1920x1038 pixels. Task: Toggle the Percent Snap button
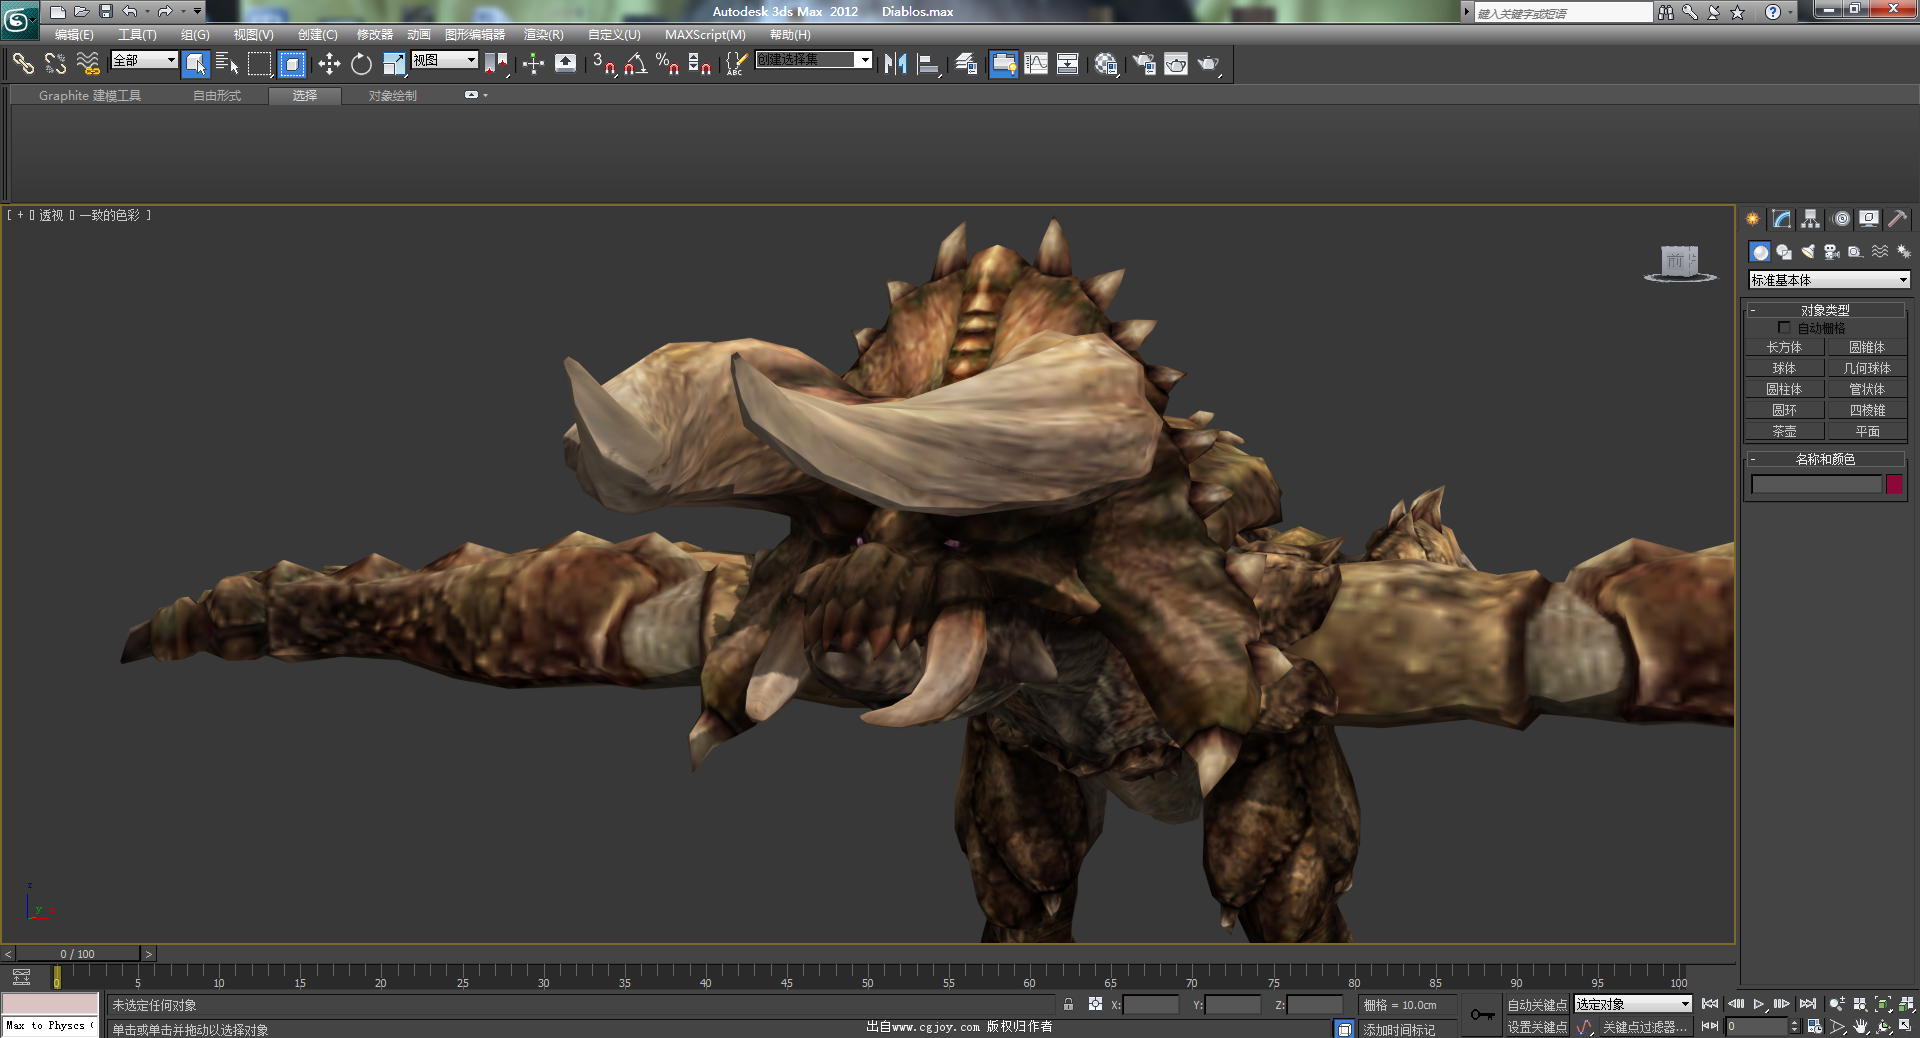667,64
